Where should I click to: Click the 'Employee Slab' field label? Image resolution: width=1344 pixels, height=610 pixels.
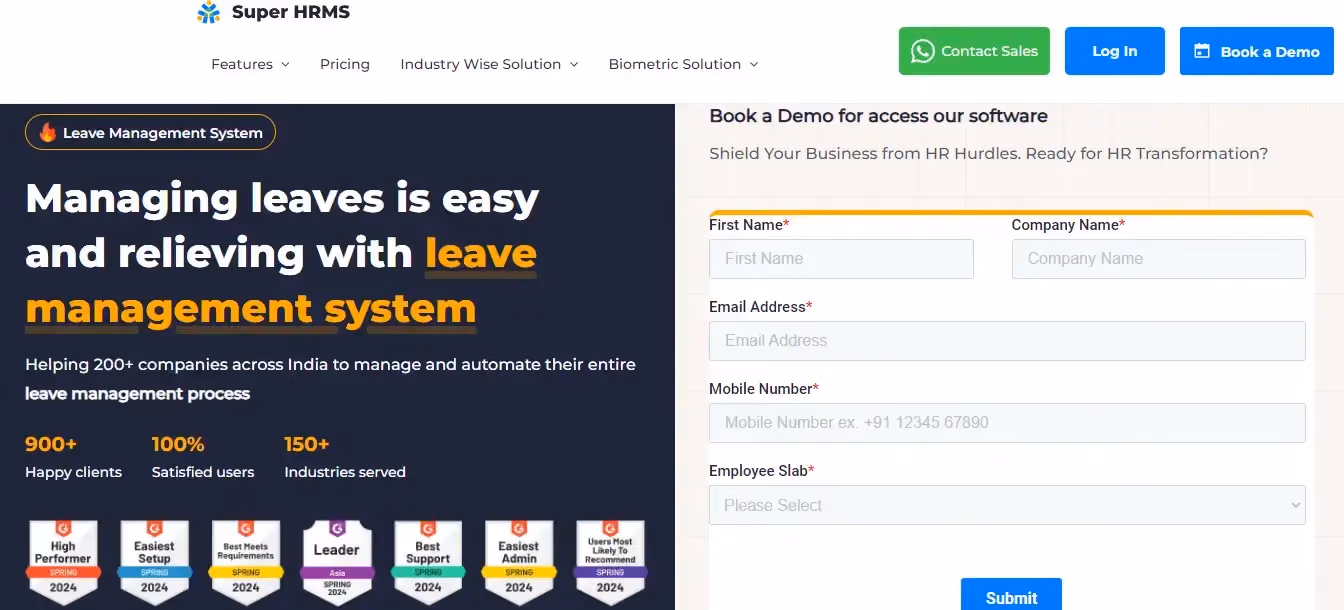761,471
